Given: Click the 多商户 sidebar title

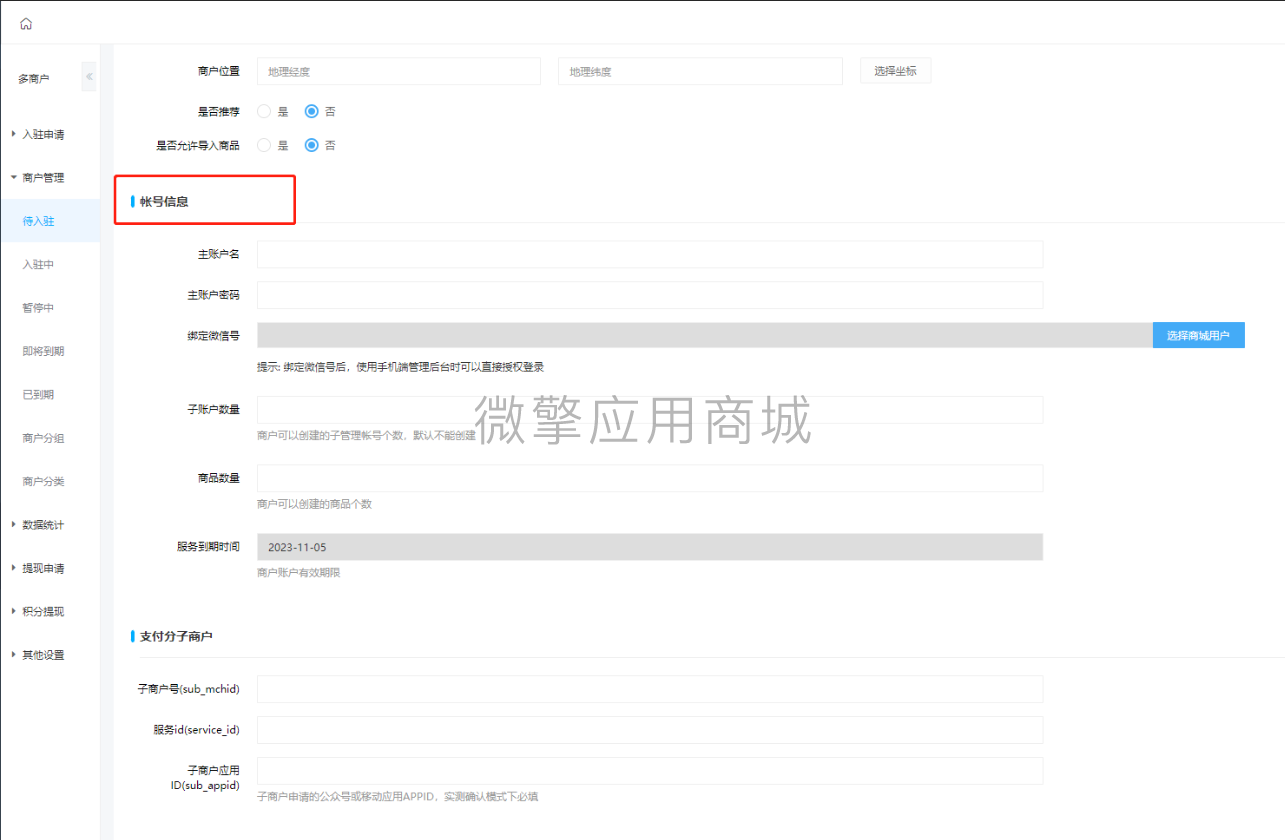Looking at the screenshot, I should tap(34, 78).
